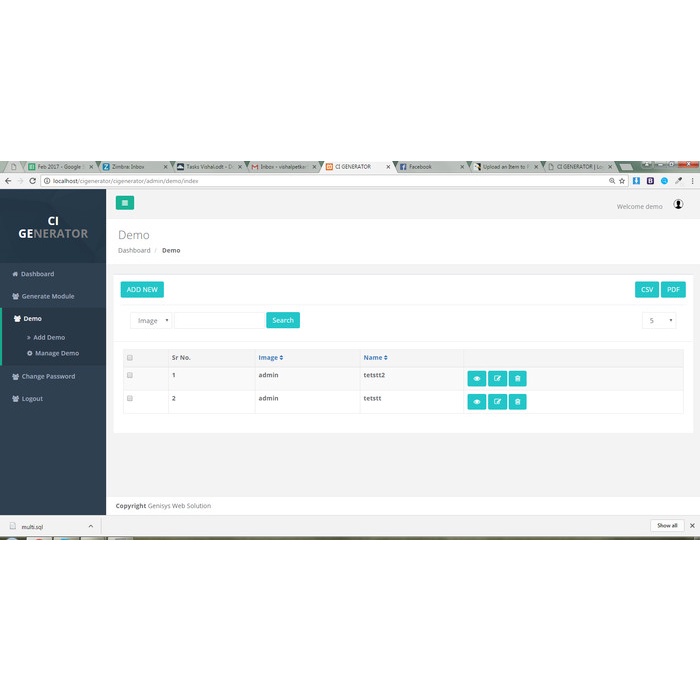Switch to the Feb 2017 Google tab
Viewport: 700px width, 700px height.
61,167
